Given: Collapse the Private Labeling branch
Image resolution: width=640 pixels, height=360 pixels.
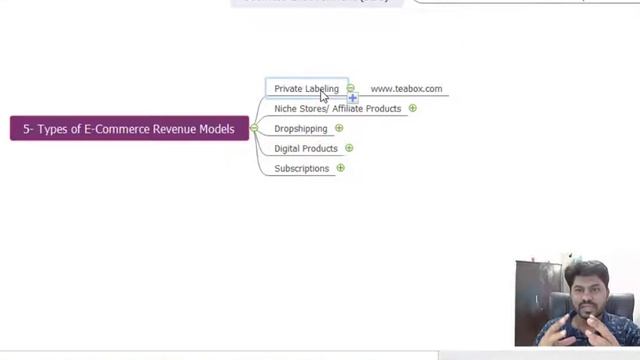Looking at the screenshot, I should (351, 88).
